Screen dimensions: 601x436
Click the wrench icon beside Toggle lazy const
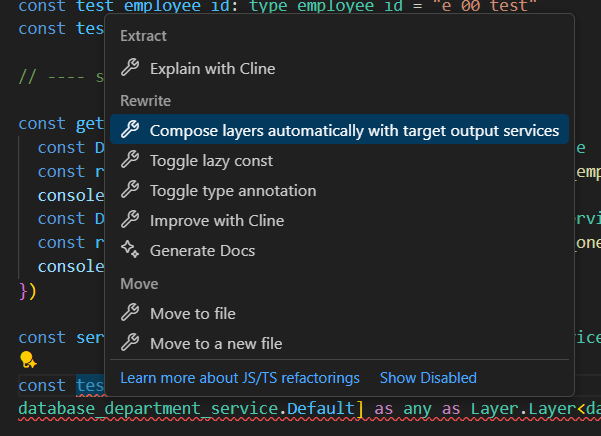pos(130,159)
